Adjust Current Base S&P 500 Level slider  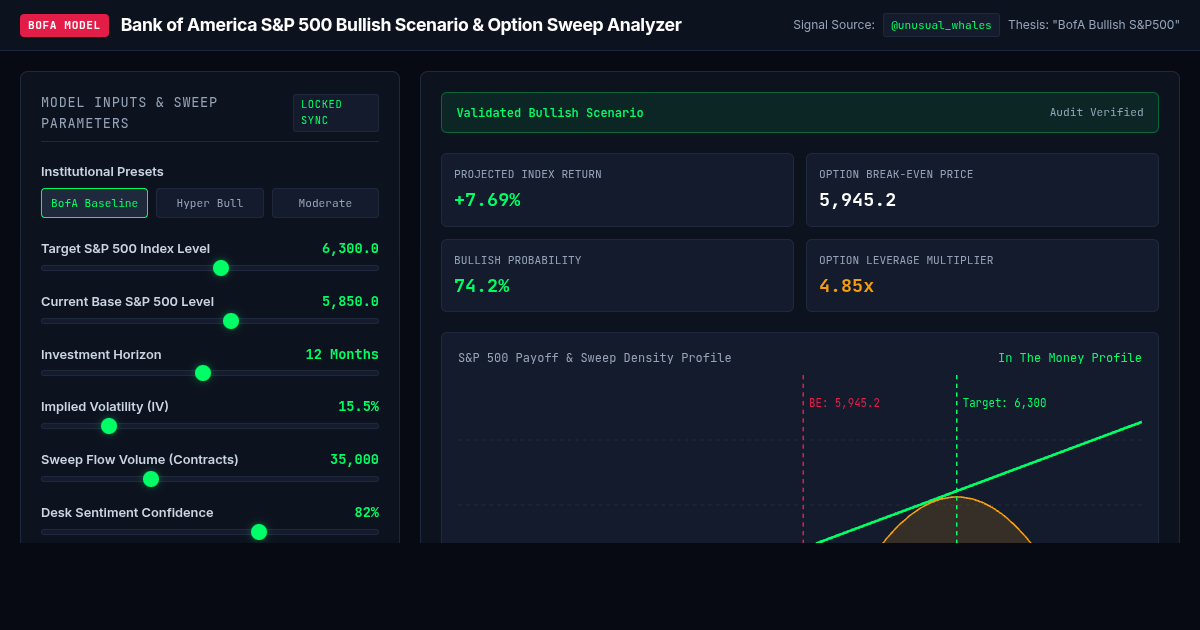(231, 321)
